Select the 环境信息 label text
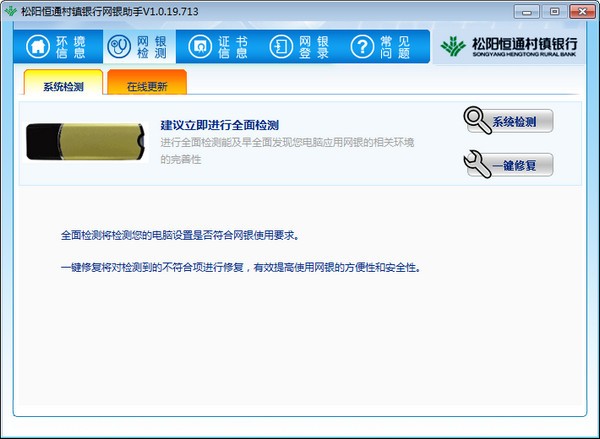Image resolution: width=600 pixels, height=439 pixels. coord(71,47)
